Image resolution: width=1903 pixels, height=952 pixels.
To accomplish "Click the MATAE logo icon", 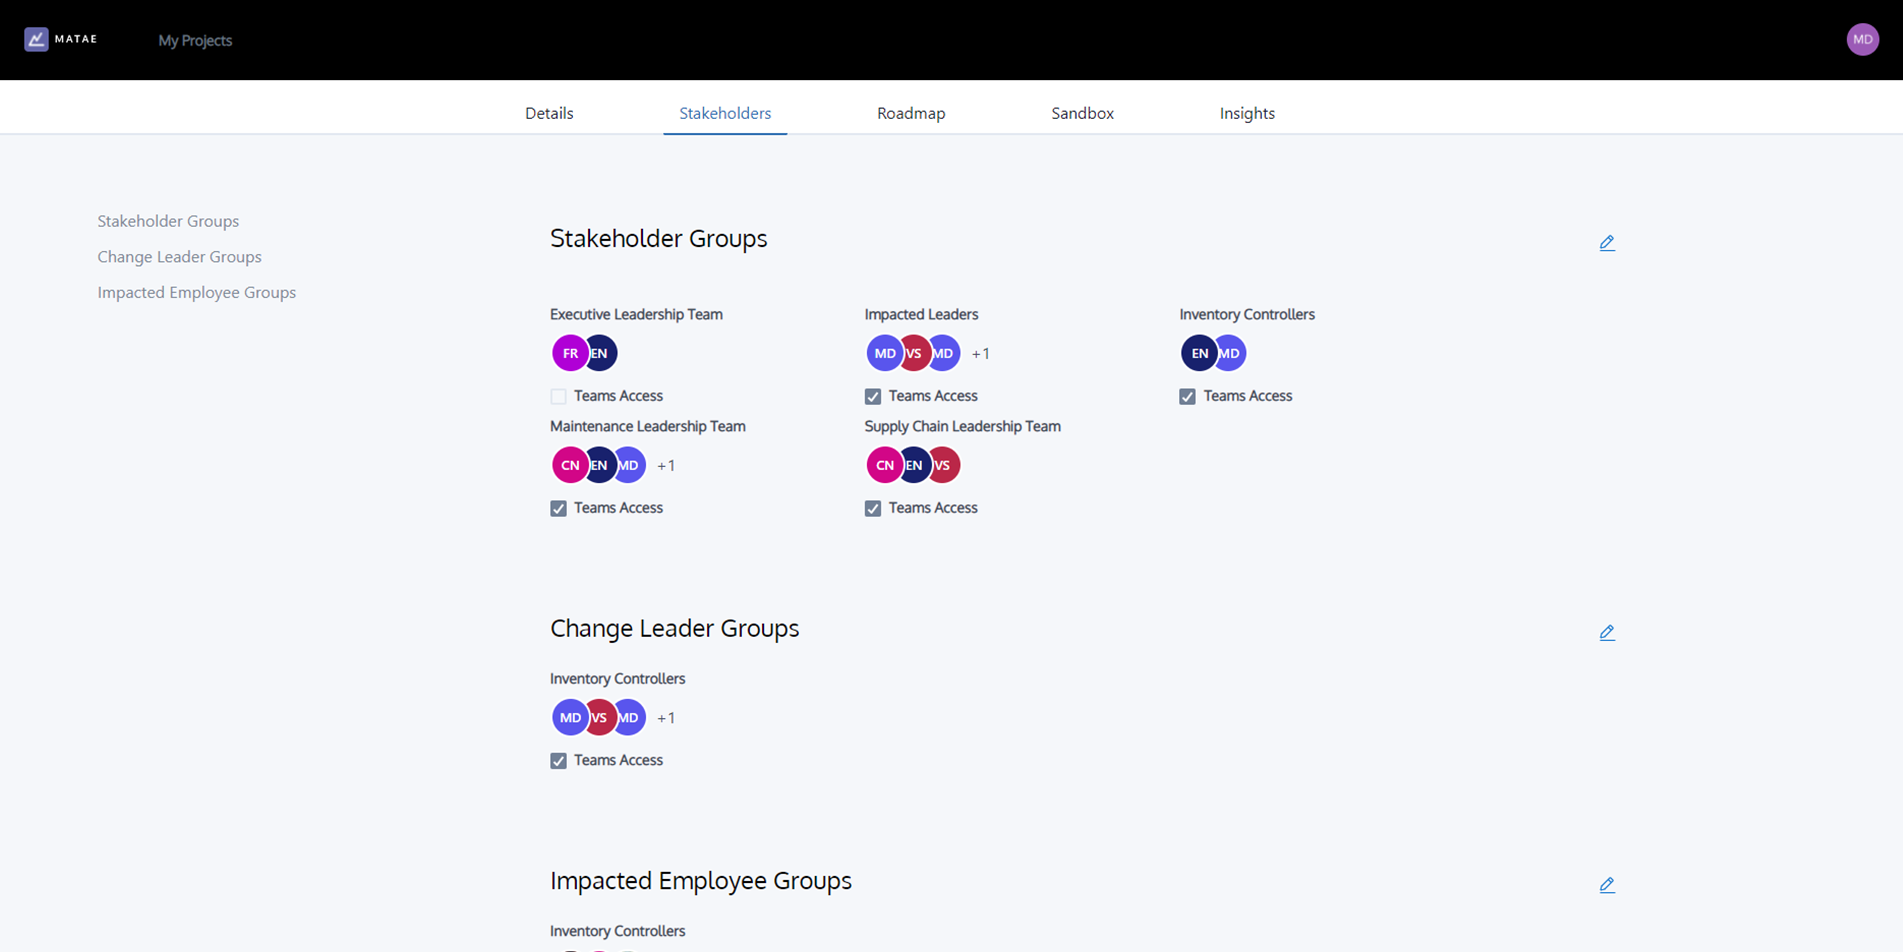I will (36, 39).
